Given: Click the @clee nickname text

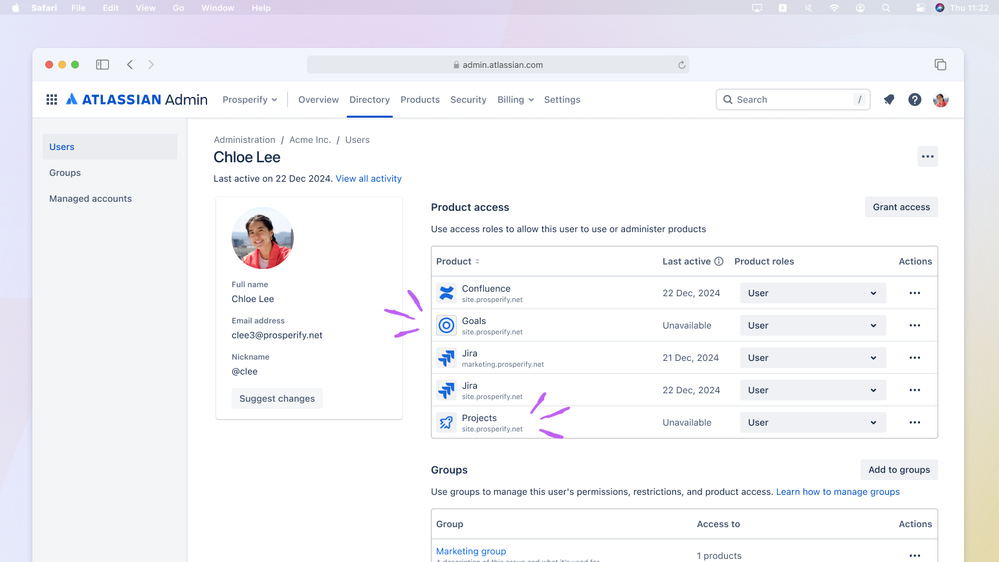Looking at the screenshot, I should [x=245, y=371].
